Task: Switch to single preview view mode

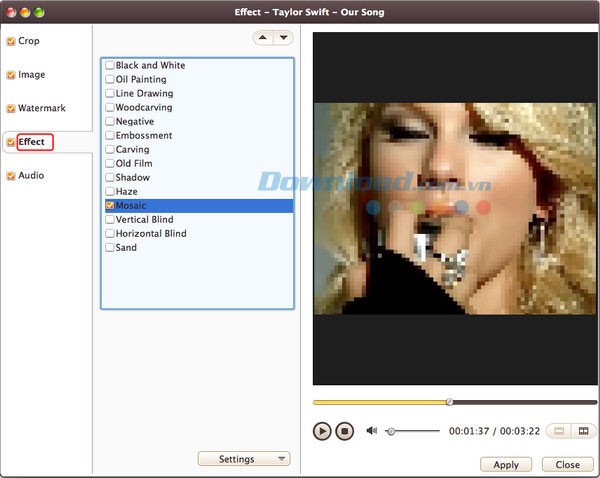Action: tap(560, 431)
